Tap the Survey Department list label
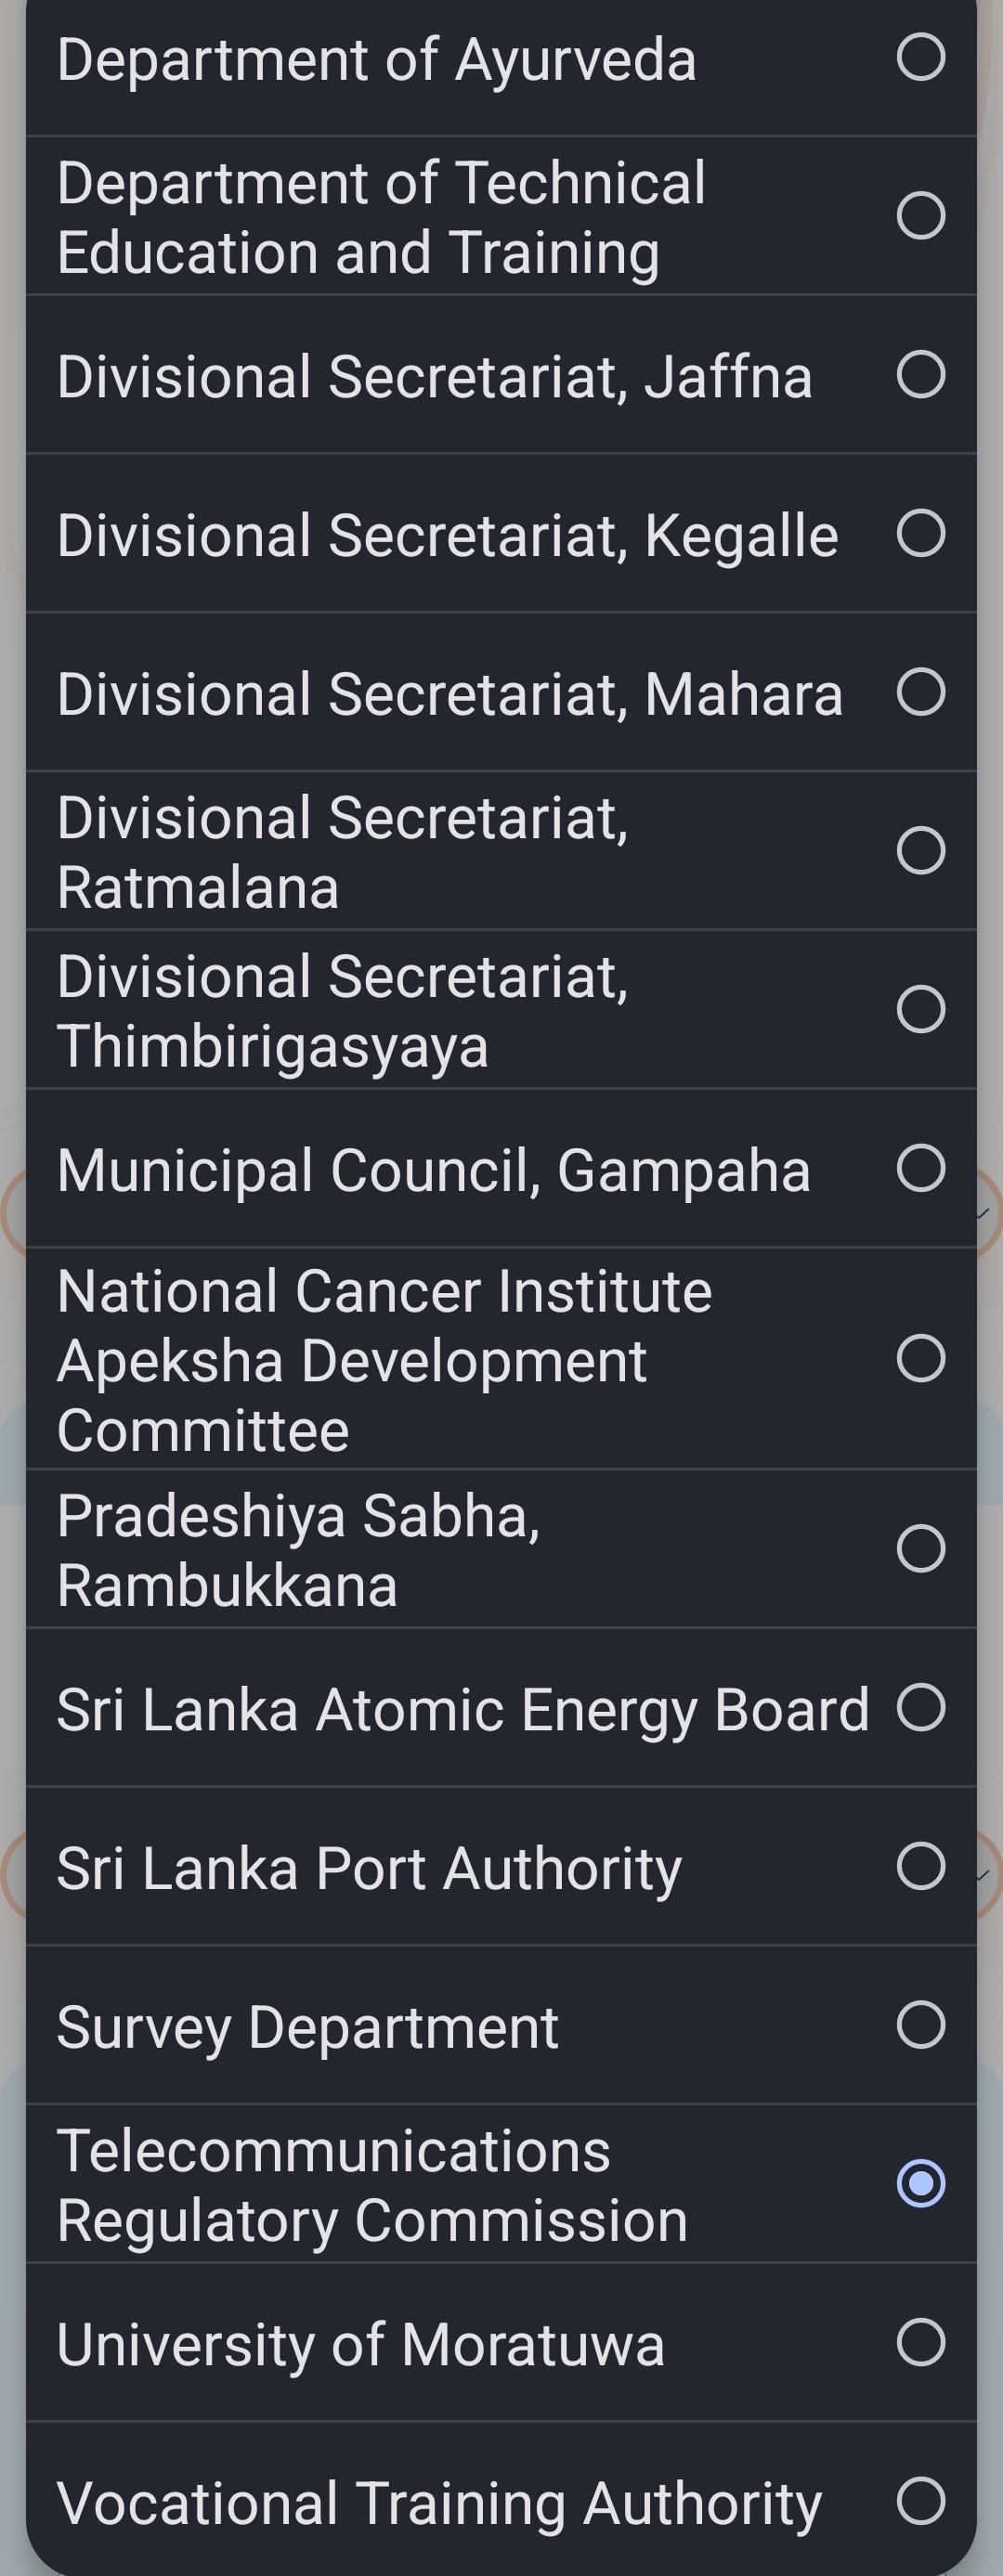 tap(307, 2029)
